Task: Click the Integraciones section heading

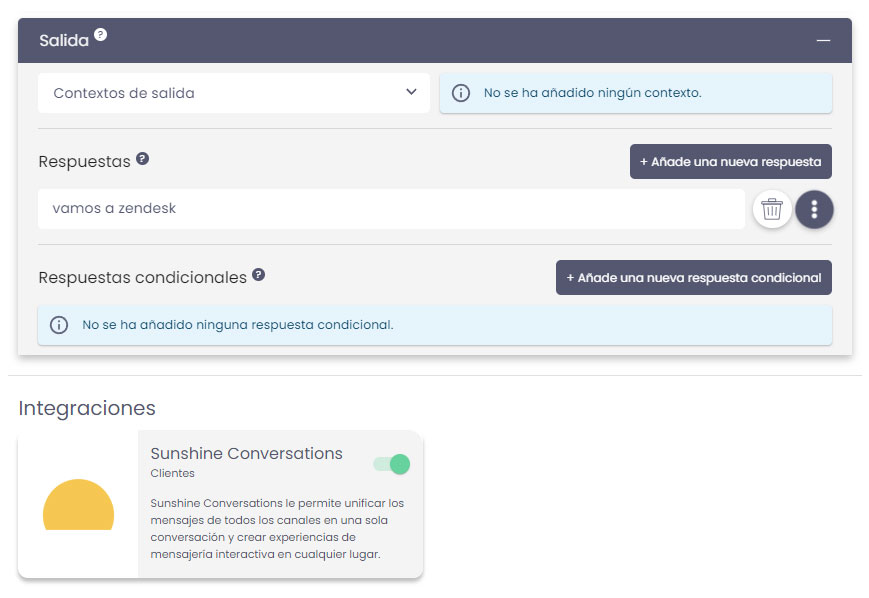Action: [x=87, y=408]
